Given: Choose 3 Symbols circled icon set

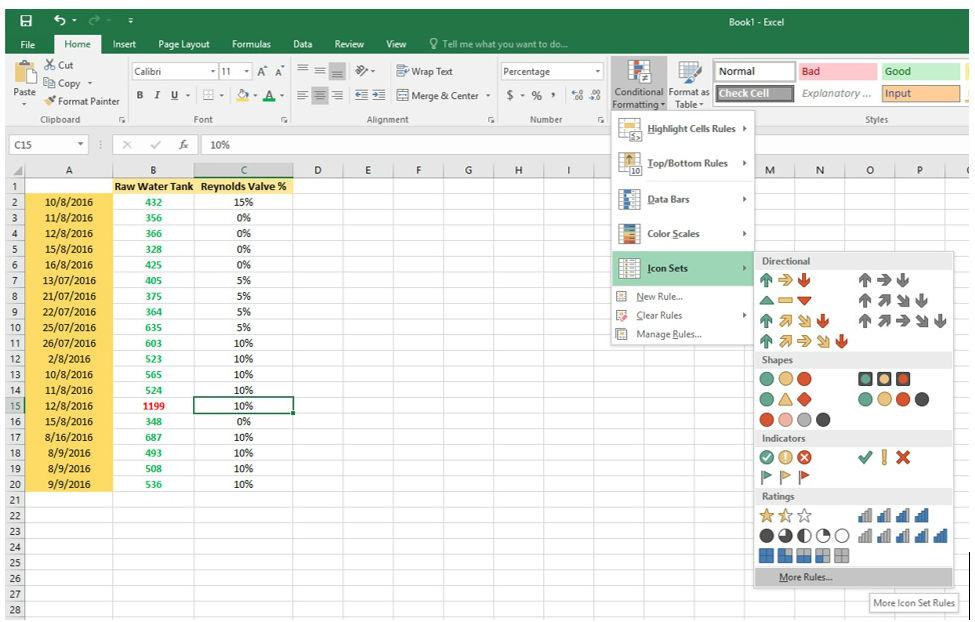Looking at the screenshot, I should (785, 457).
